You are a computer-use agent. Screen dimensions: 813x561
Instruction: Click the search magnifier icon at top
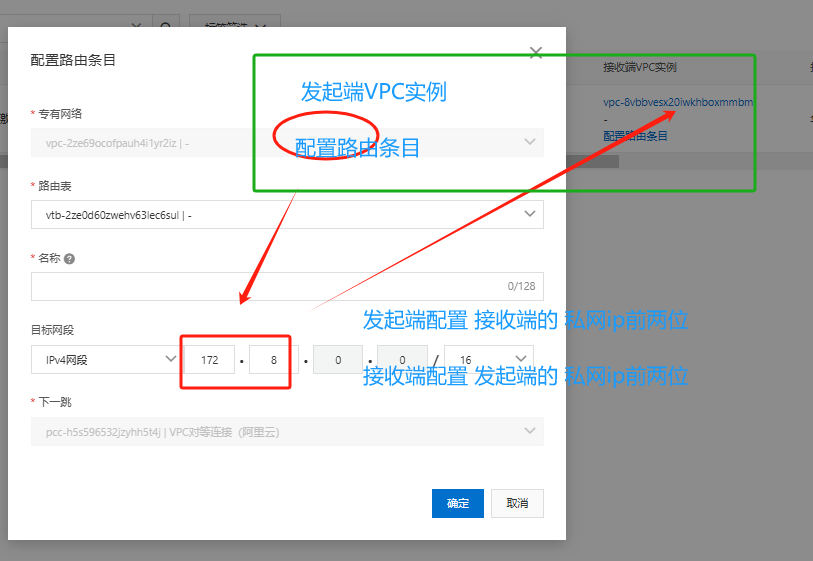(166, 24)
